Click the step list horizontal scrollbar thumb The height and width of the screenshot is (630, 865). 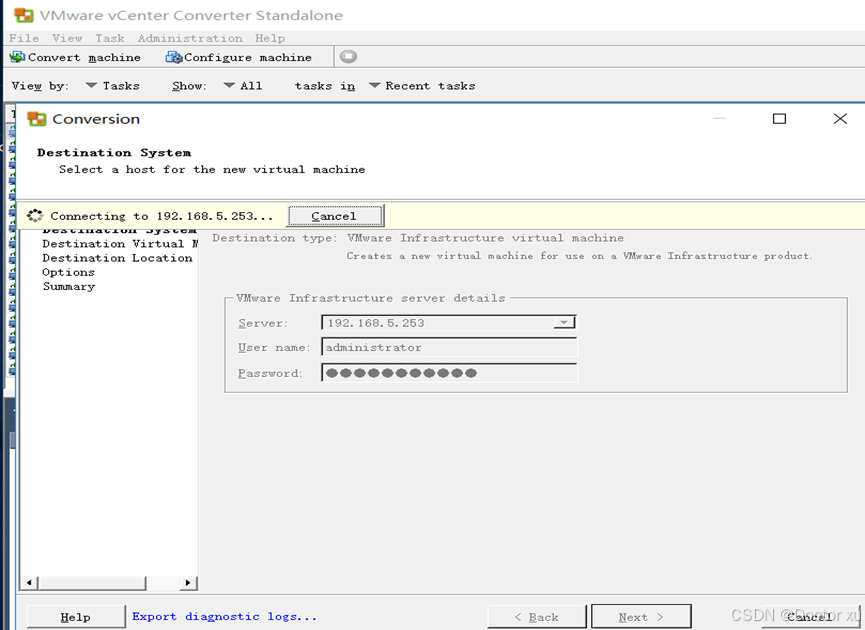[x=92, y=583]
